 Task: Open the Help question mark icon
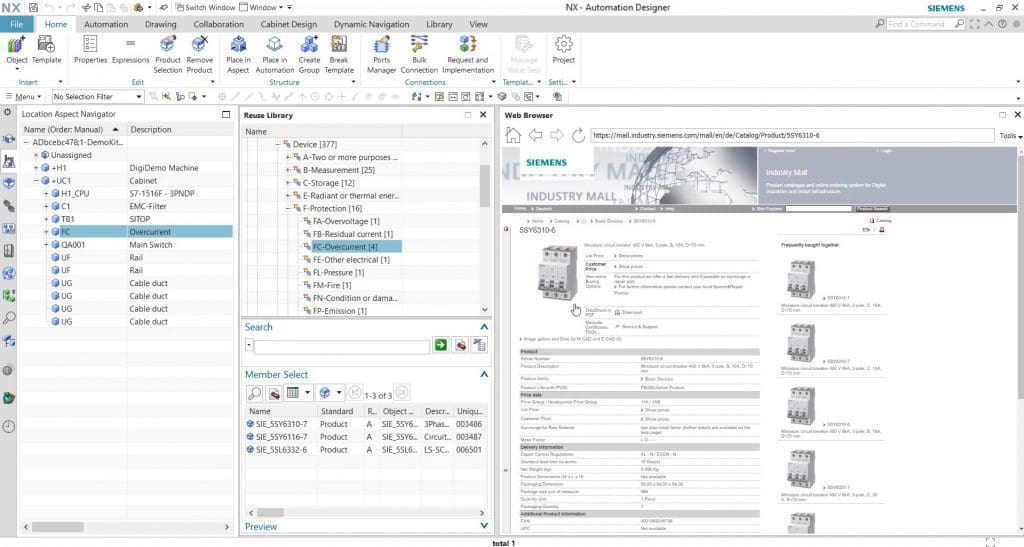click(1002, 23)
